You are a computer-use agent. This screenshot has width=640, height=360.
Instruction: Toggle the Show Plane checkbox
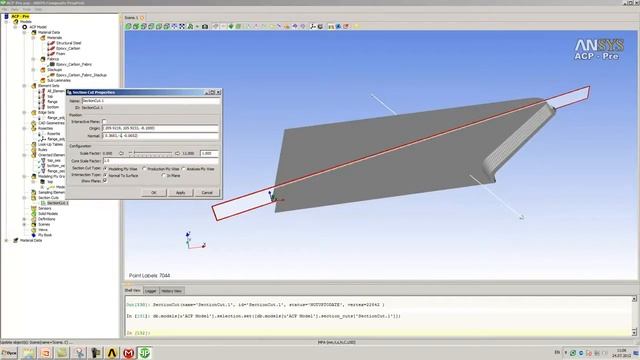[104, 180]
